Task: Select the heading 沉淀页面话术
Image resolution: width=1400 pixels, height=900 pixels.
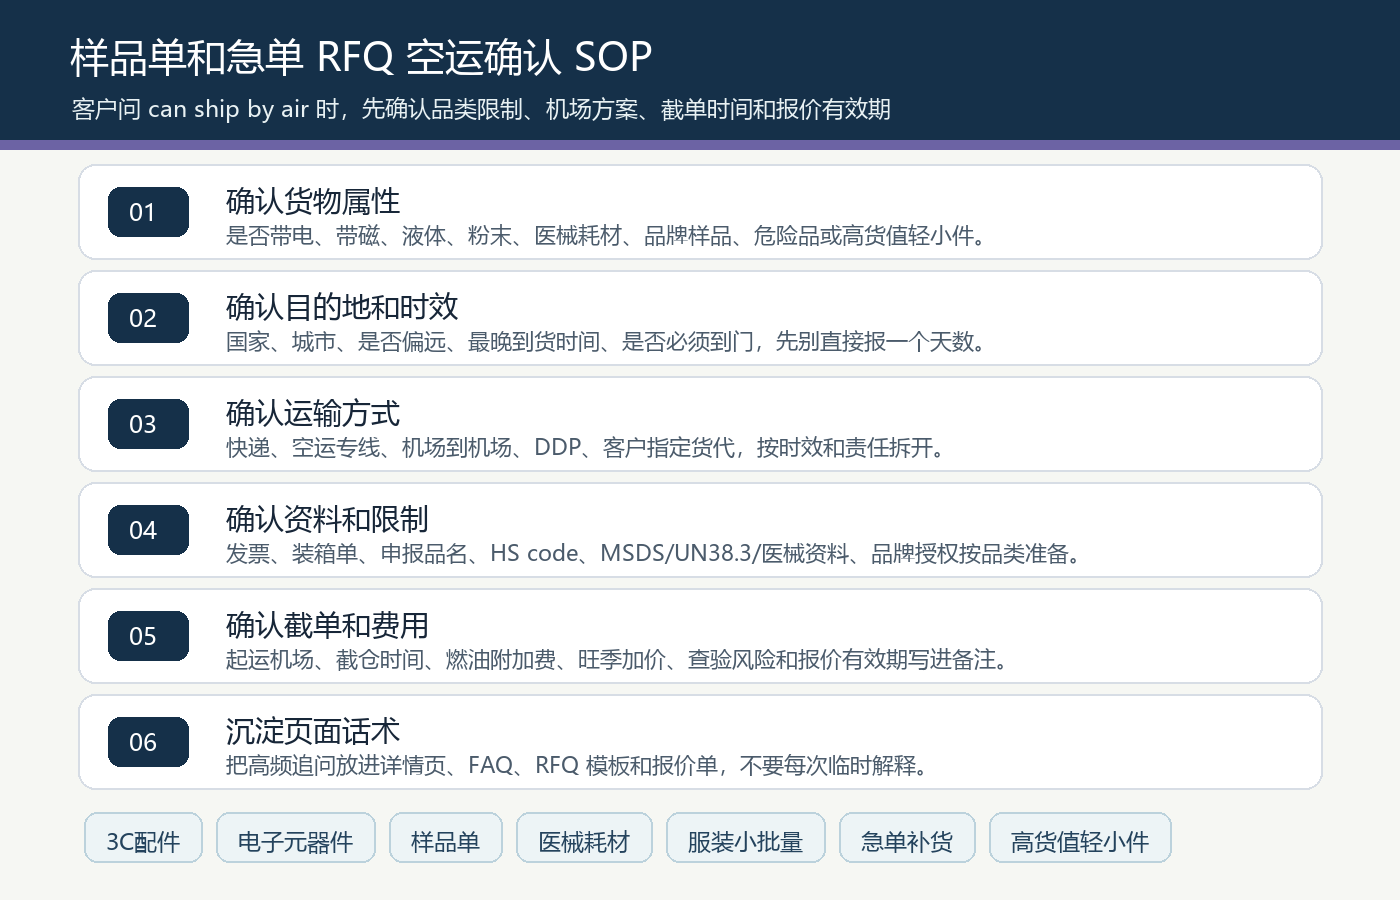Action: 313,731
